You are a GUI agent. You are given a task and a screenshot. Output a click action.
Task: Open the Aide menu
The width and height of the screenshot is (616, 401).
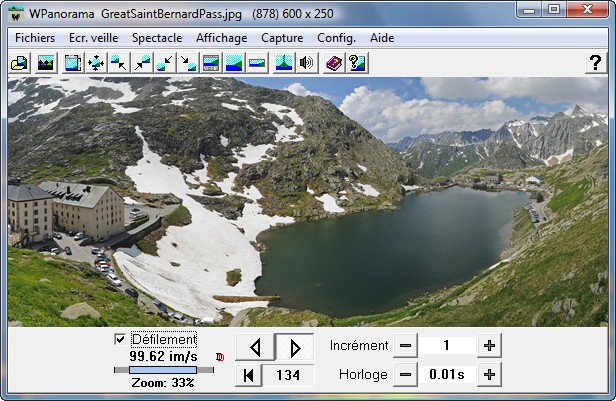(x=382, y=38)
